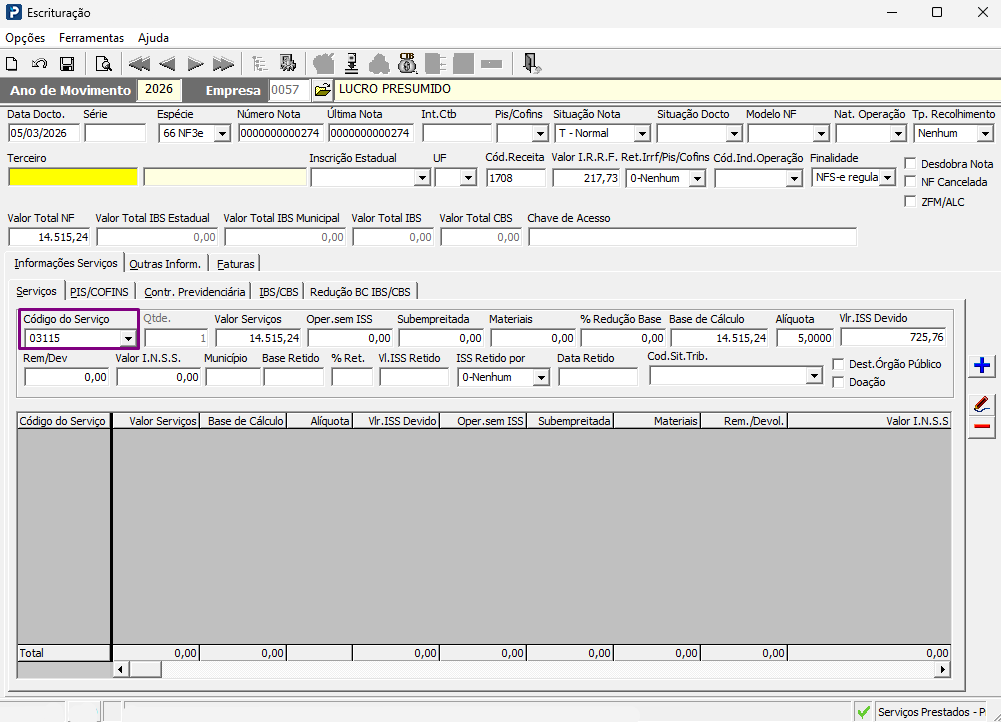Image resolution: width=1001 pixels, height=722 pixels.
Task: Go to the next record arrow
Action: click(195, 64)
